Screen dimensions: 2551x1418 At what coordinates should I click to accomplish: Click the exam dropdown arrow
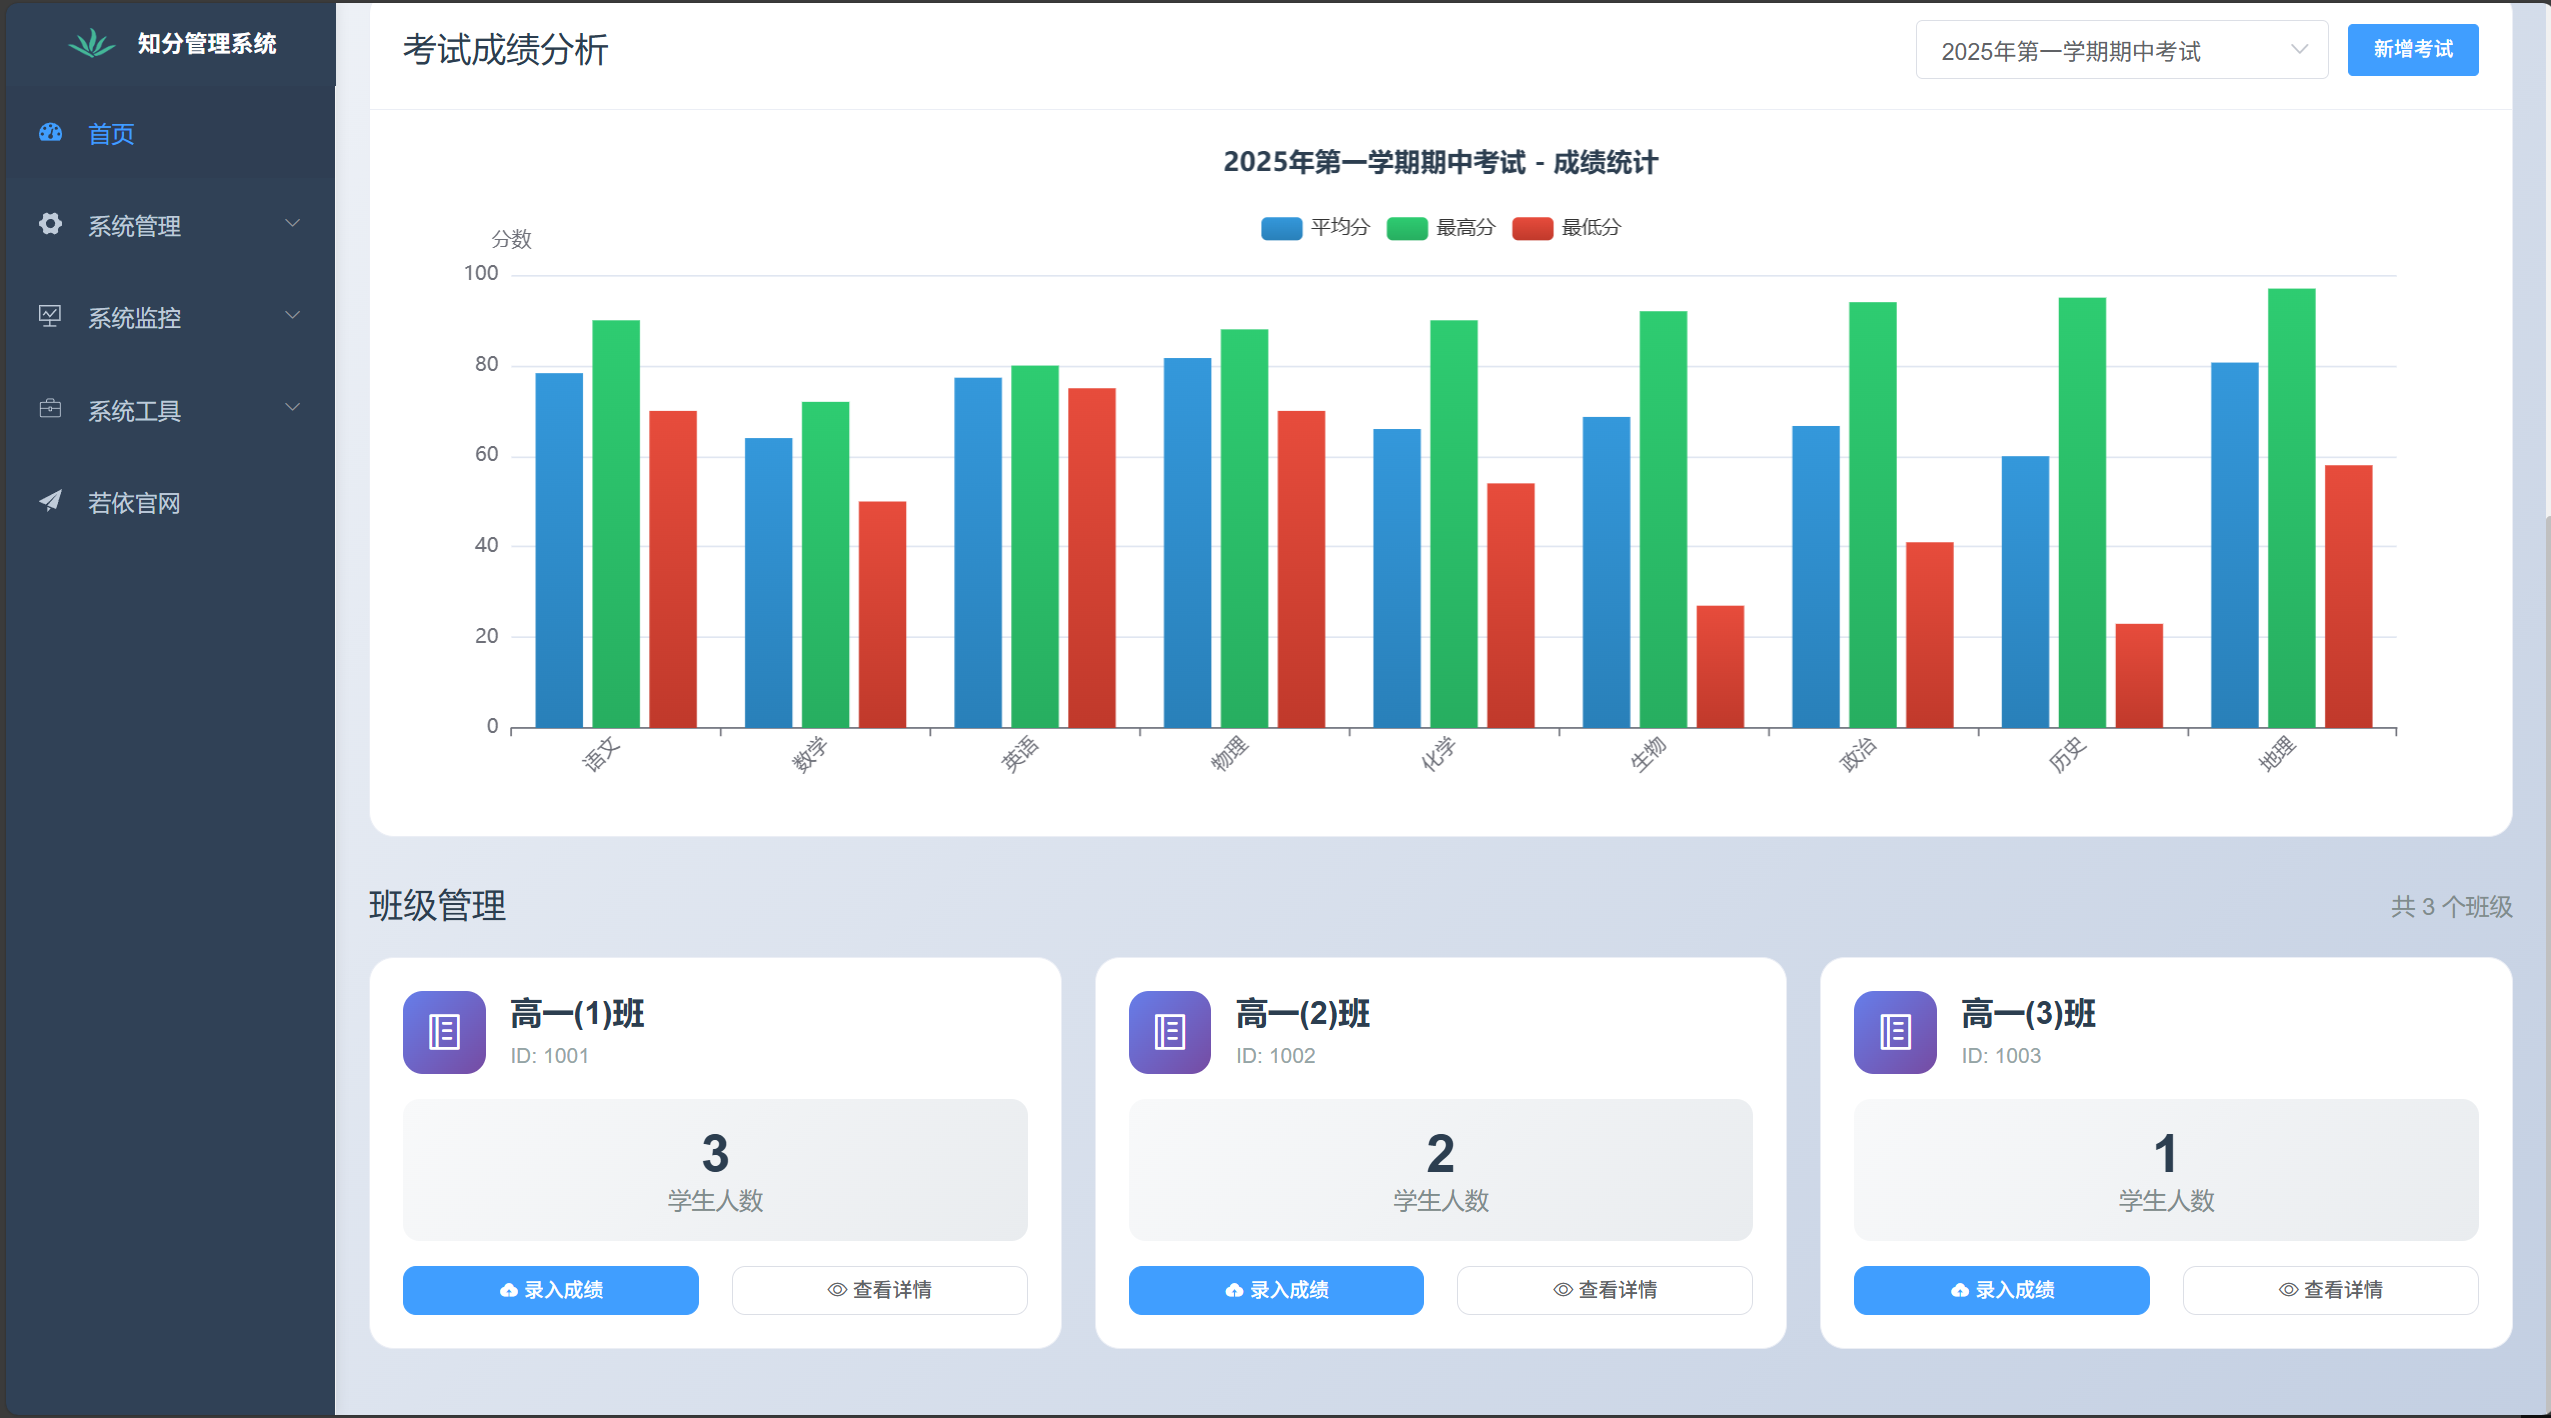click(2299, 50)
